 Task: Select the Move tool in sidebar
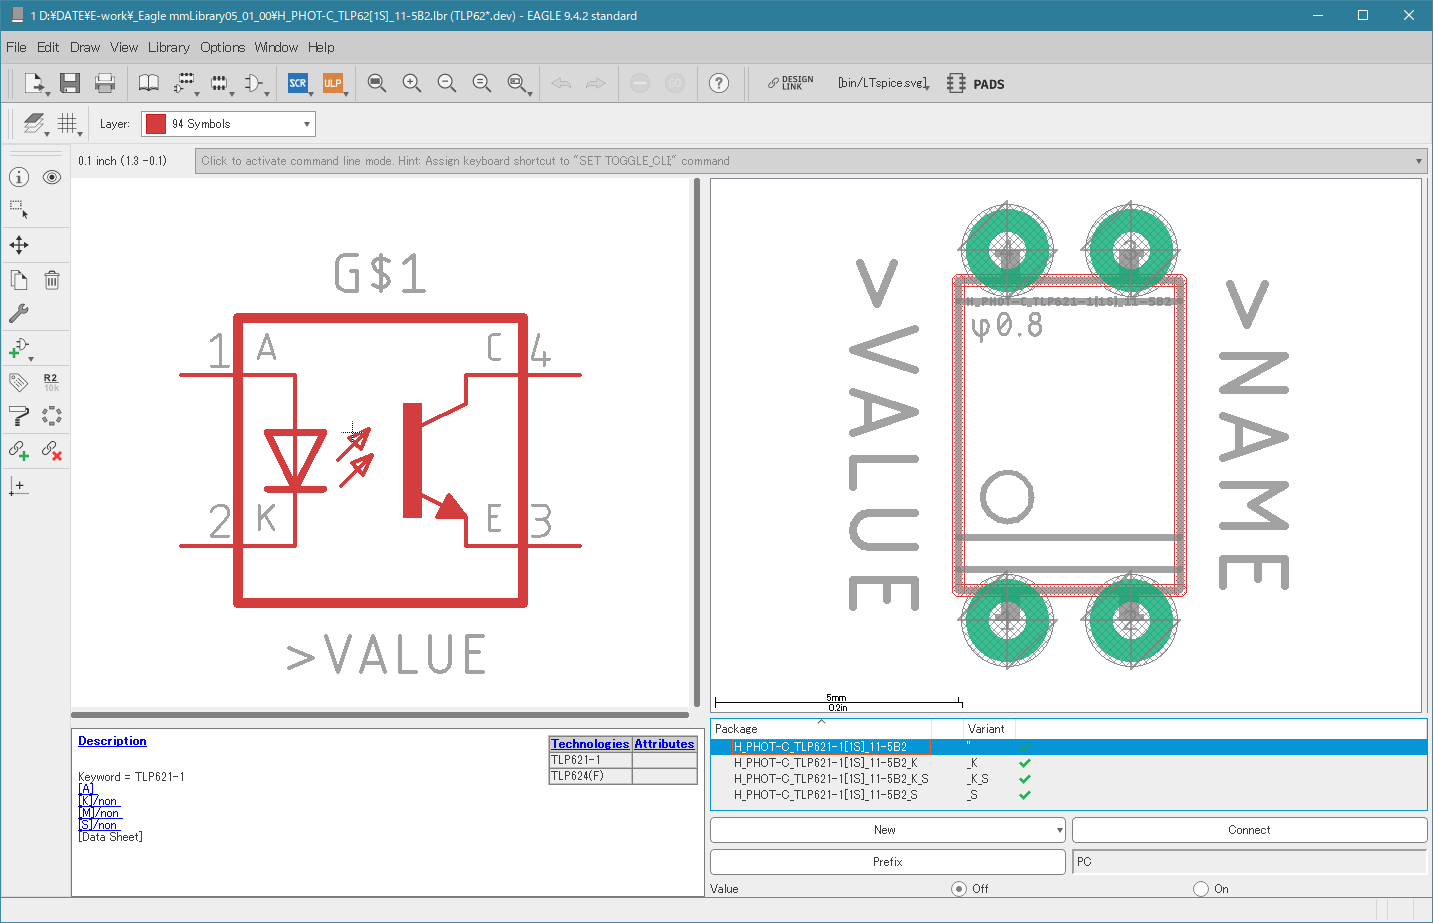19,245
